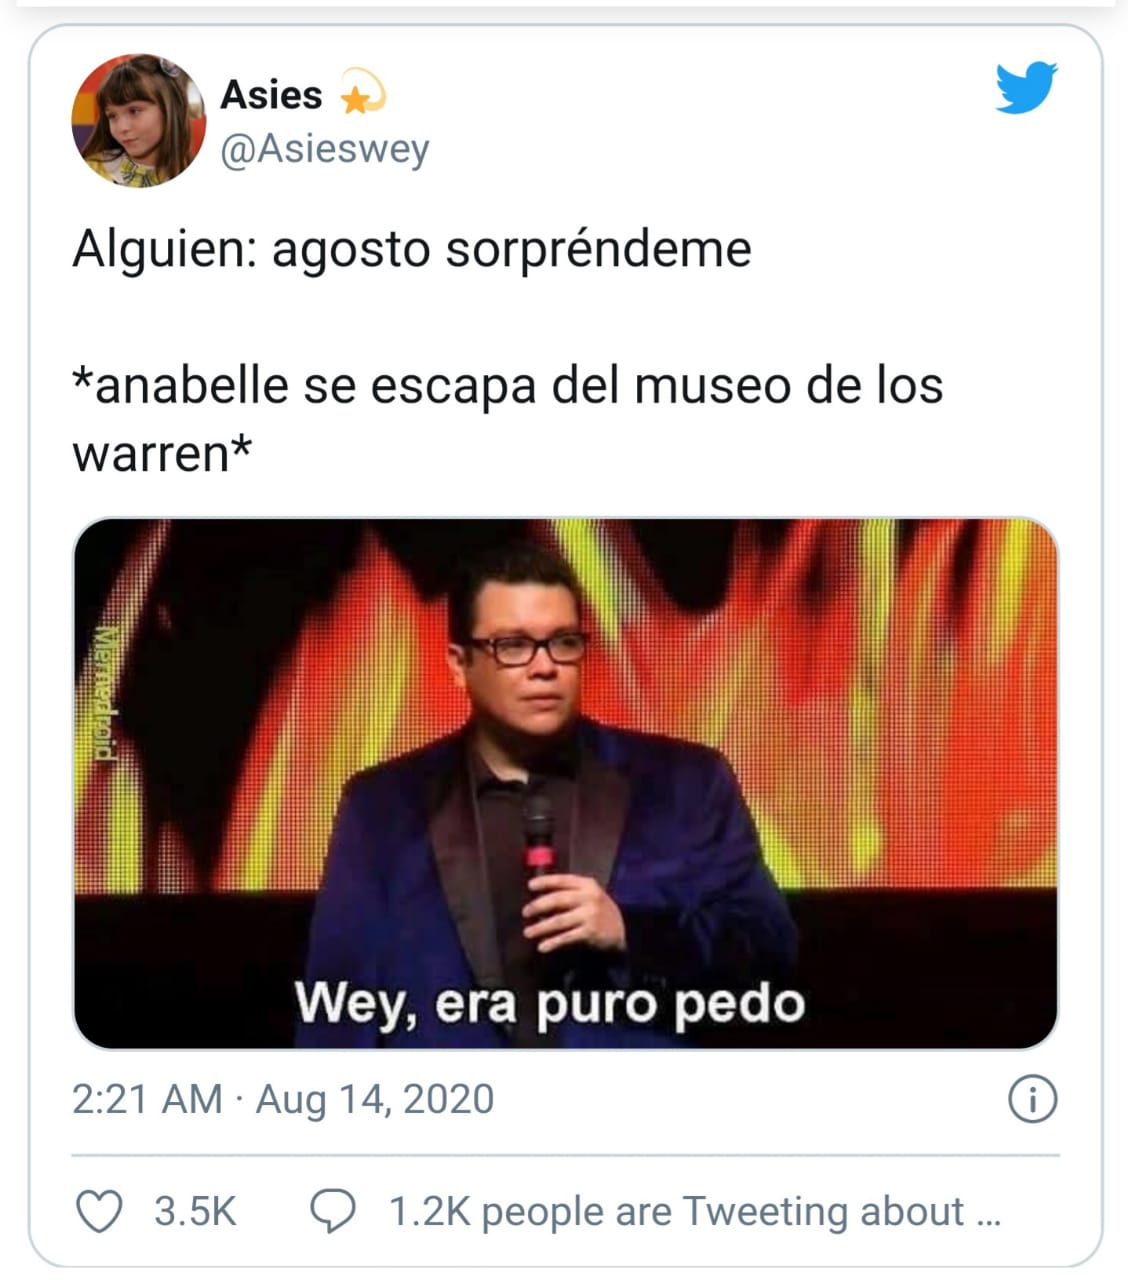
Task: Click the word 'warren*' in tweet
Action: coord(161,453)
